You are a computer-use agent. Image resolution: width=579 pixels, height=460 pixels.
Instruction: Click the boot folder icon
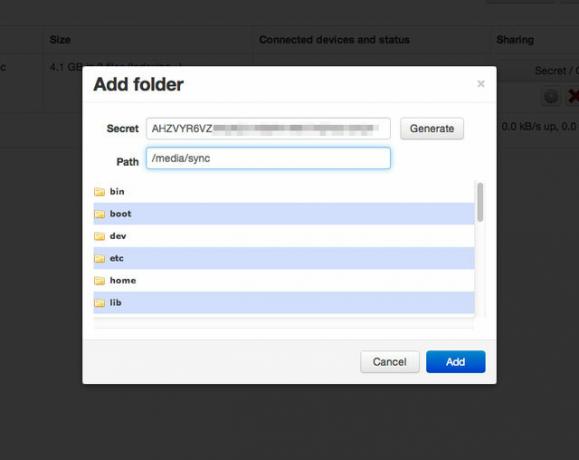pos(99,214)
